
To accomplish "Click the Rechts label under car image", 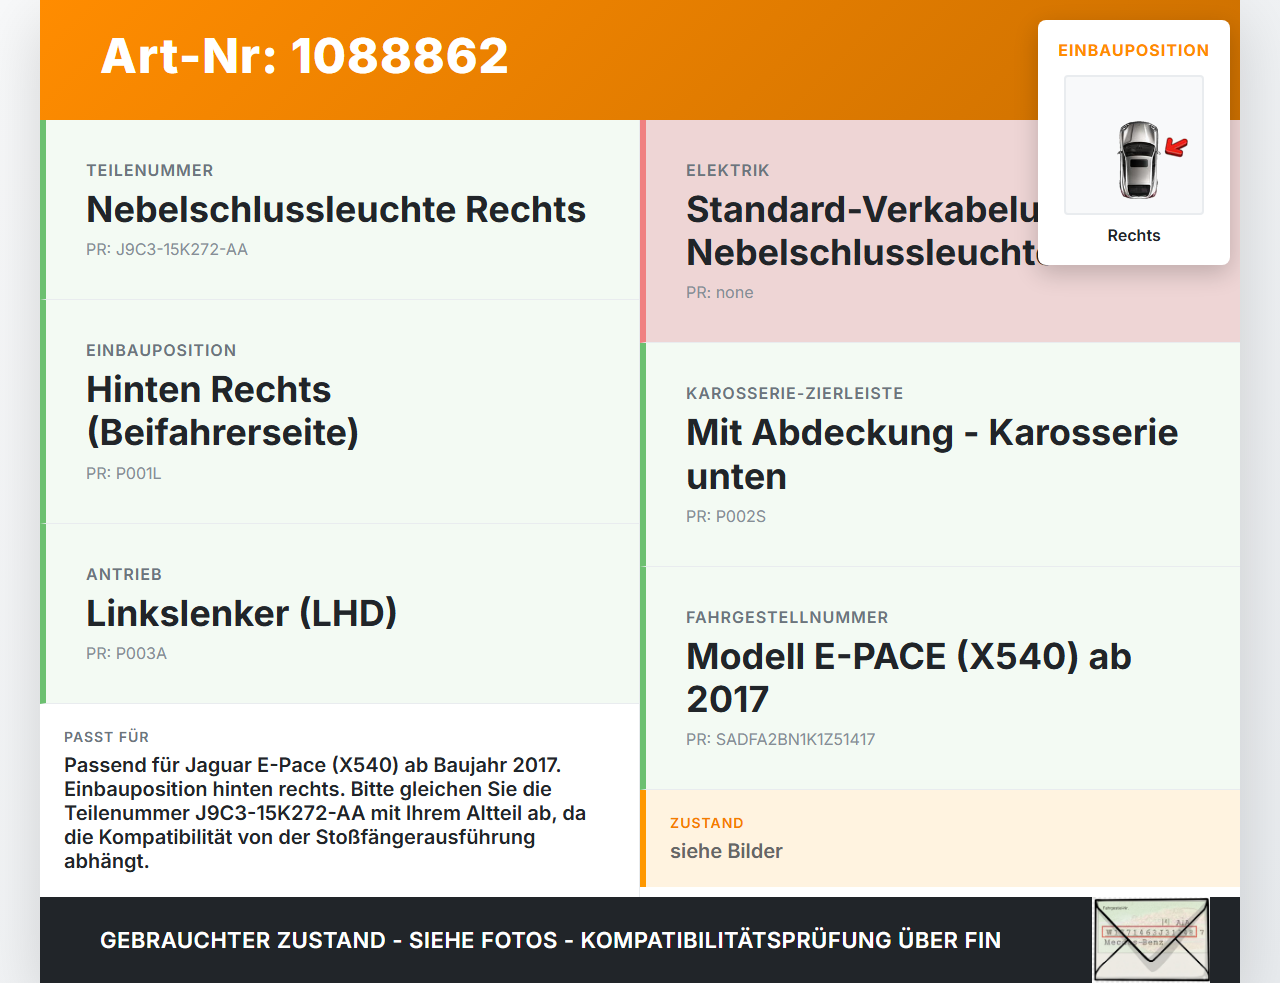I will click(1134, 235).
